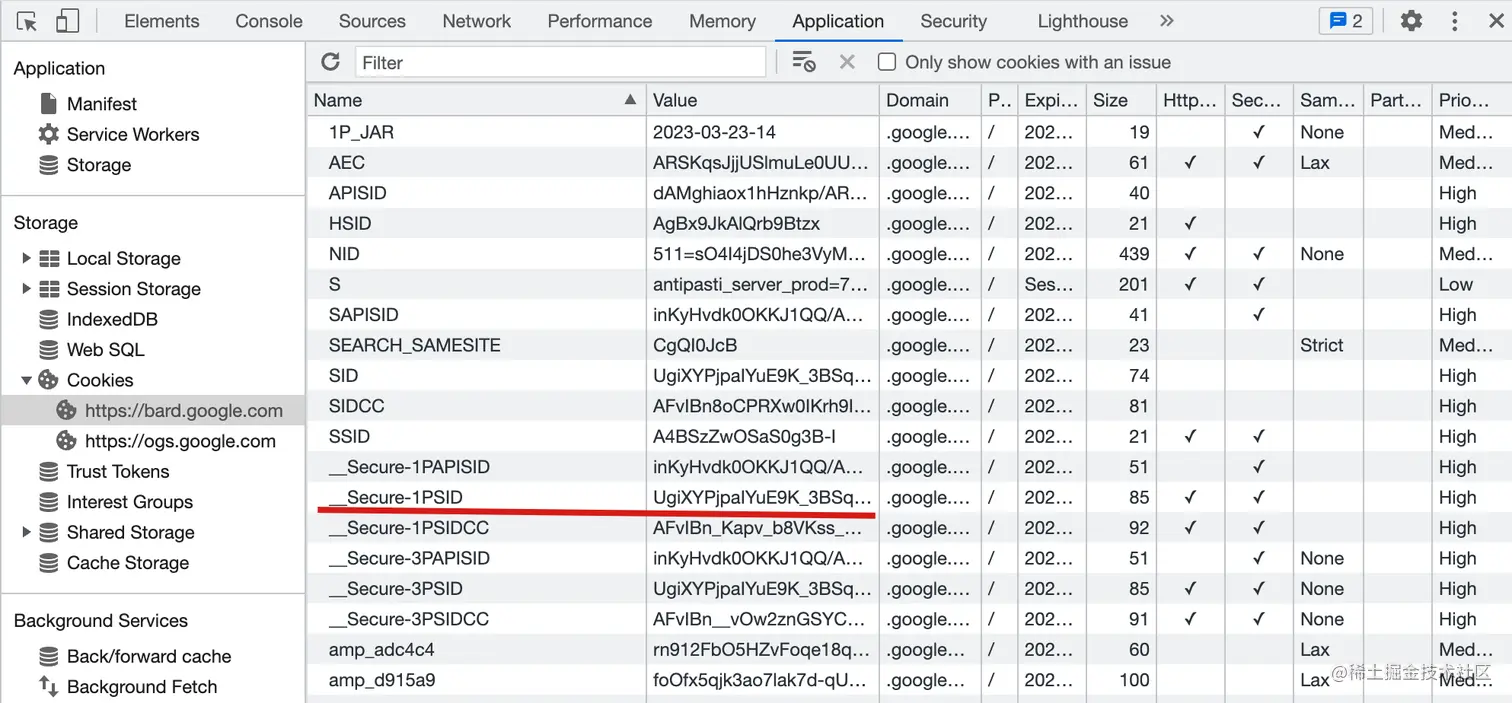Select the 1P_JAR cookie row
Screen dimensions: 1512x703
pyautogui.click(x=908, y=132)
